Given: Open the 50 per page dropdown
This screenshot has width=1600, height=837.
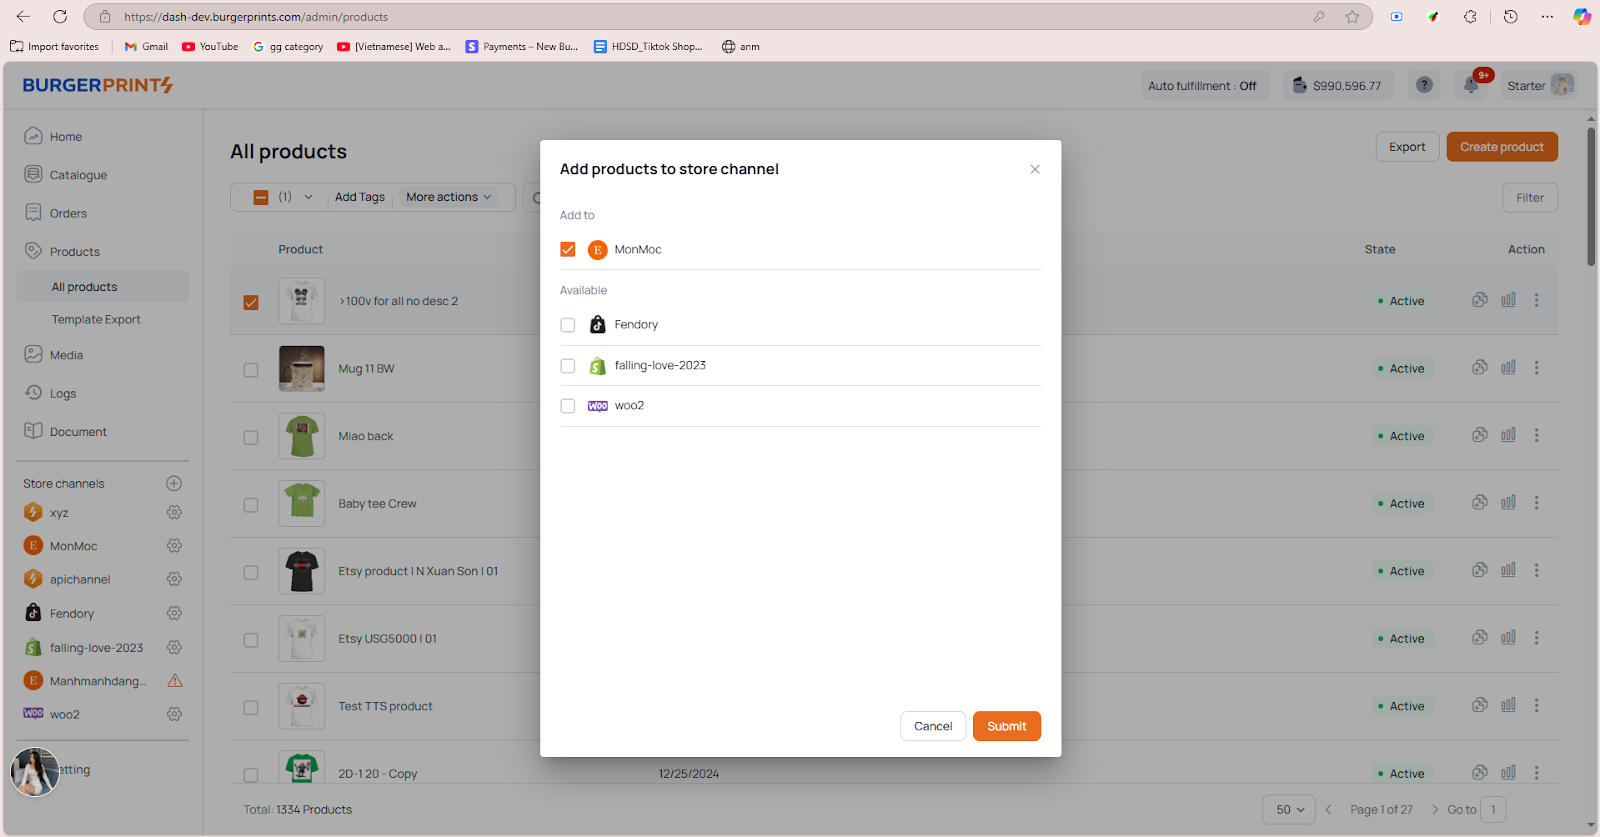Looking at the screenshot, I should tap(1289, 810).
